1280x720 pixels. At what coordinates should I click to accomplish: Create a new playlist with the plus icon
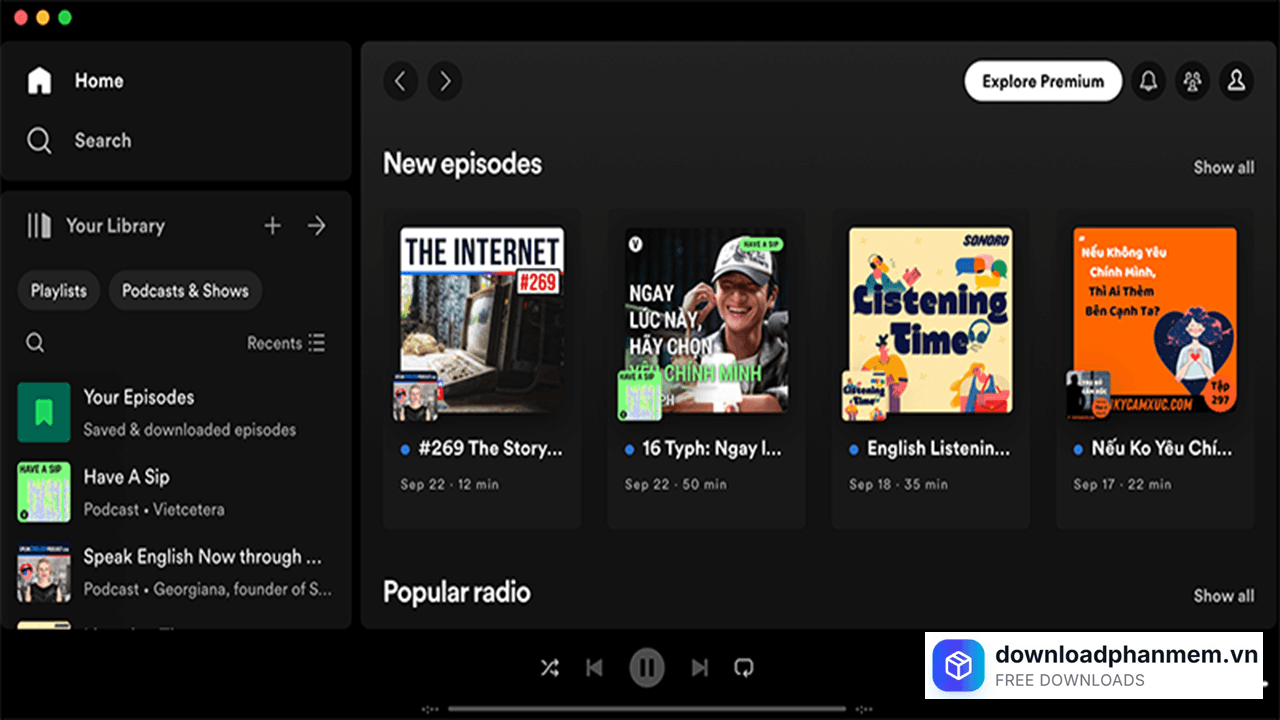pyautogui.click(x=272, y=225)
